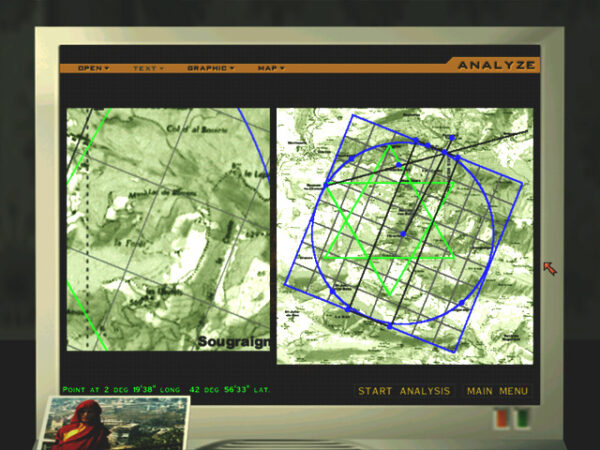Click the ANALYZE header label

click(496, 66)
